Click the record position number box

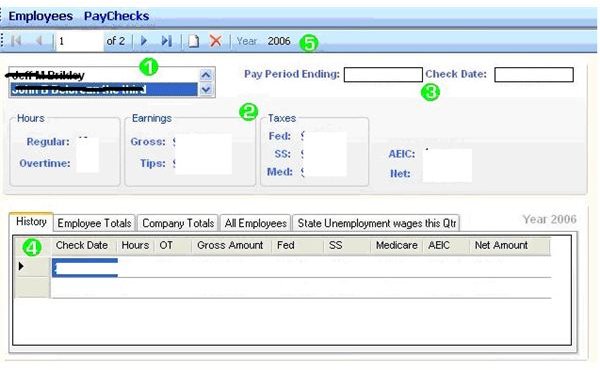tap(80, 41)
